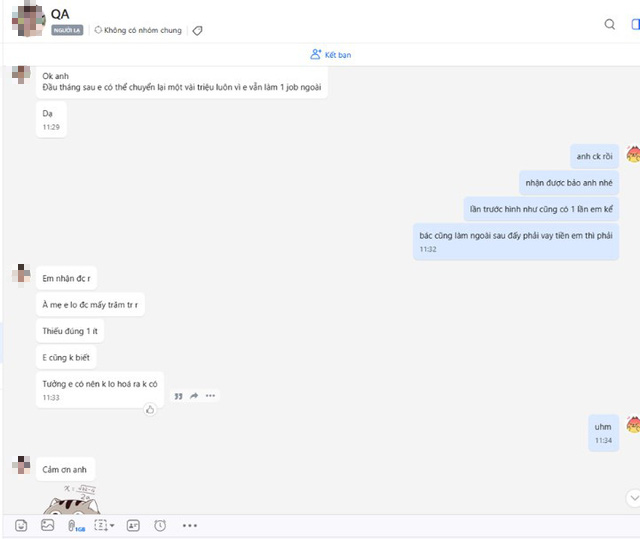Screen dimensions: 640x539
Task: Forward the 11:33 message
Action: click(194, 395)
